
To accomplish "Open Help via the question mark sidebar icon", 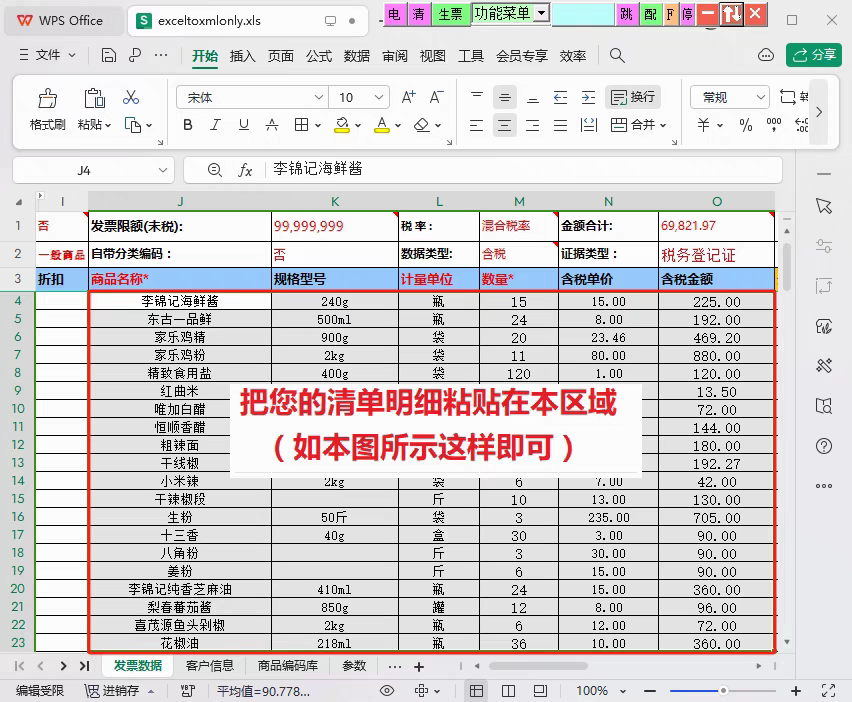I will [x=823, y=446].
